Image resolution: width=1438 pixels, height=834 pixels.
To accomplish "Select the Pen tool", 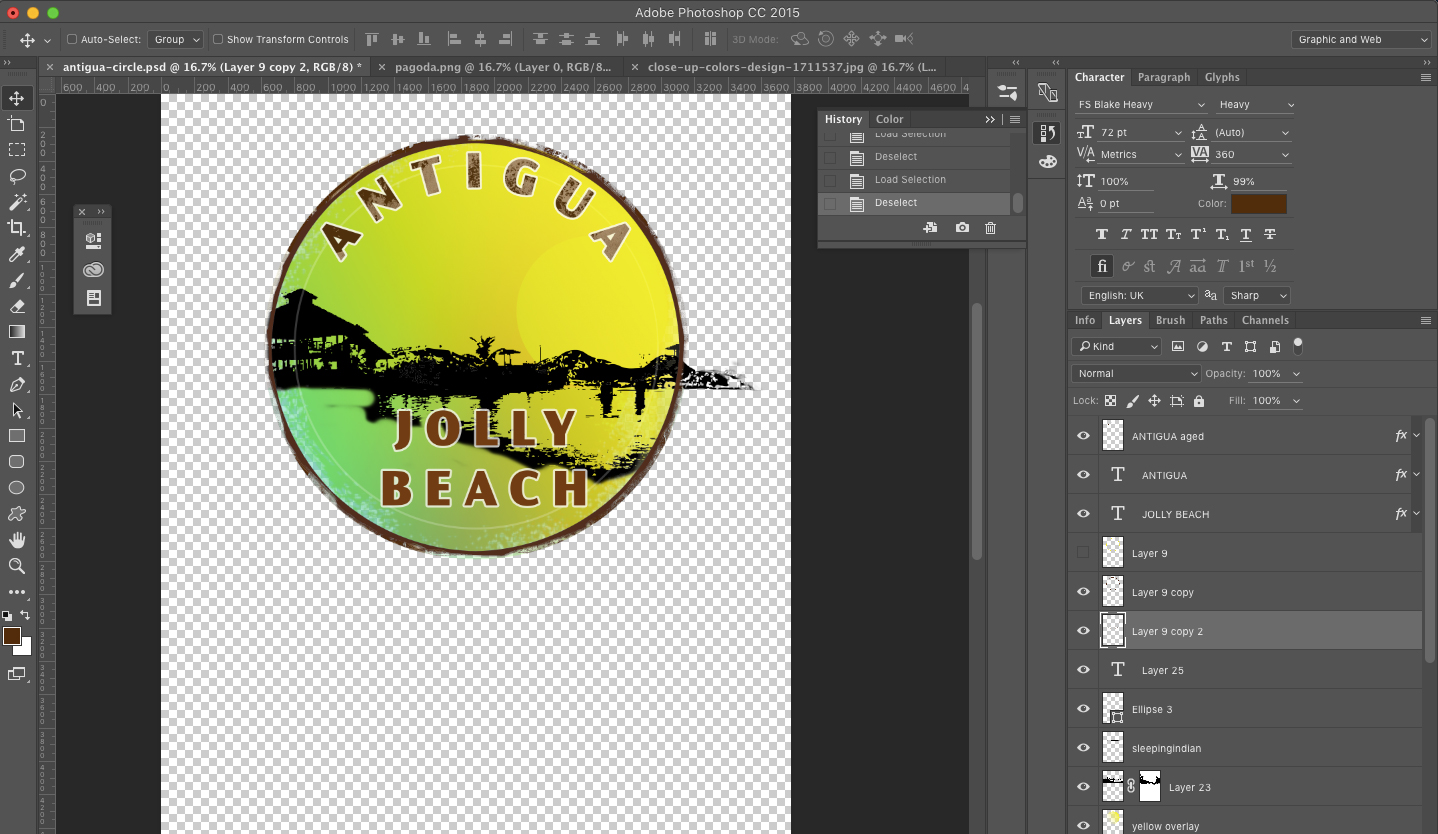I will 17,384.
